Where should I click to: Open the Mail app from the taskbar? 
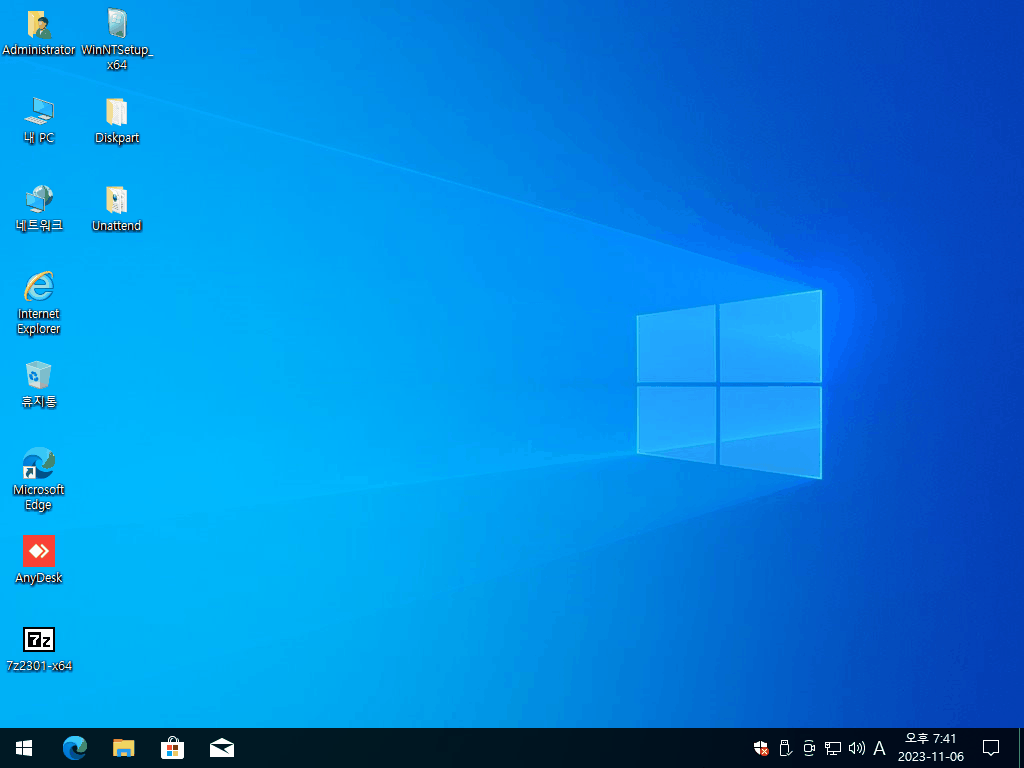(222, 748)
